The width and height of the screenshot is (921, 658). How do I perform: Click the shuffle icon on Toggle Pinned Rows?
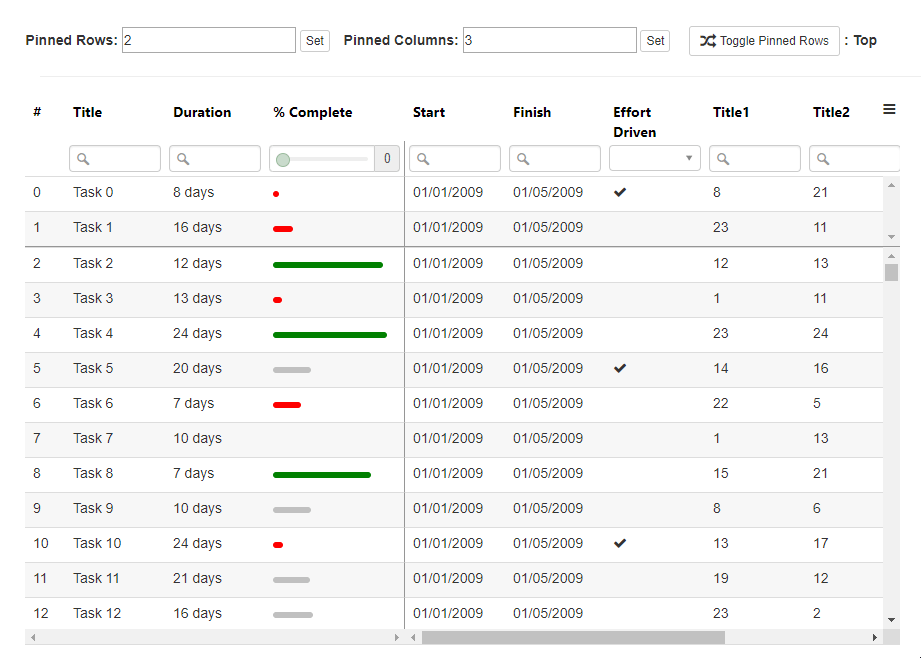(x=707, y=41)
